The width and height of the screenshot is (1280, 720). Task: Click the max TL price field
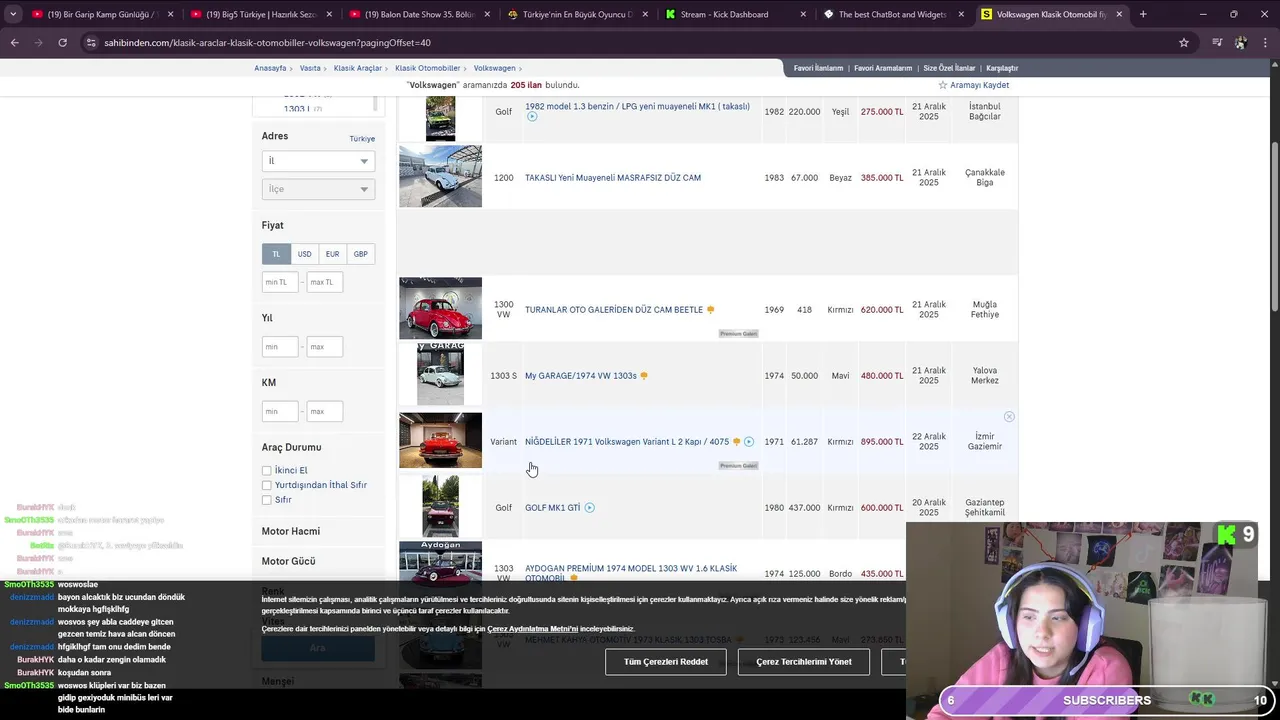[325, 282]
